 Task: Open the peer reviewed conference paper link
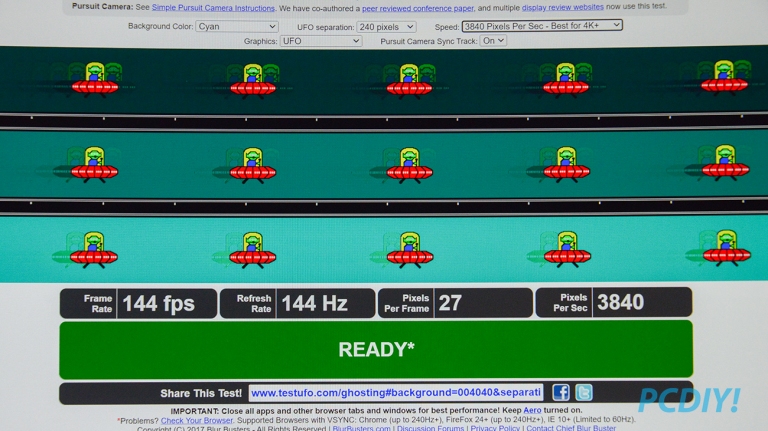point(418,8)
